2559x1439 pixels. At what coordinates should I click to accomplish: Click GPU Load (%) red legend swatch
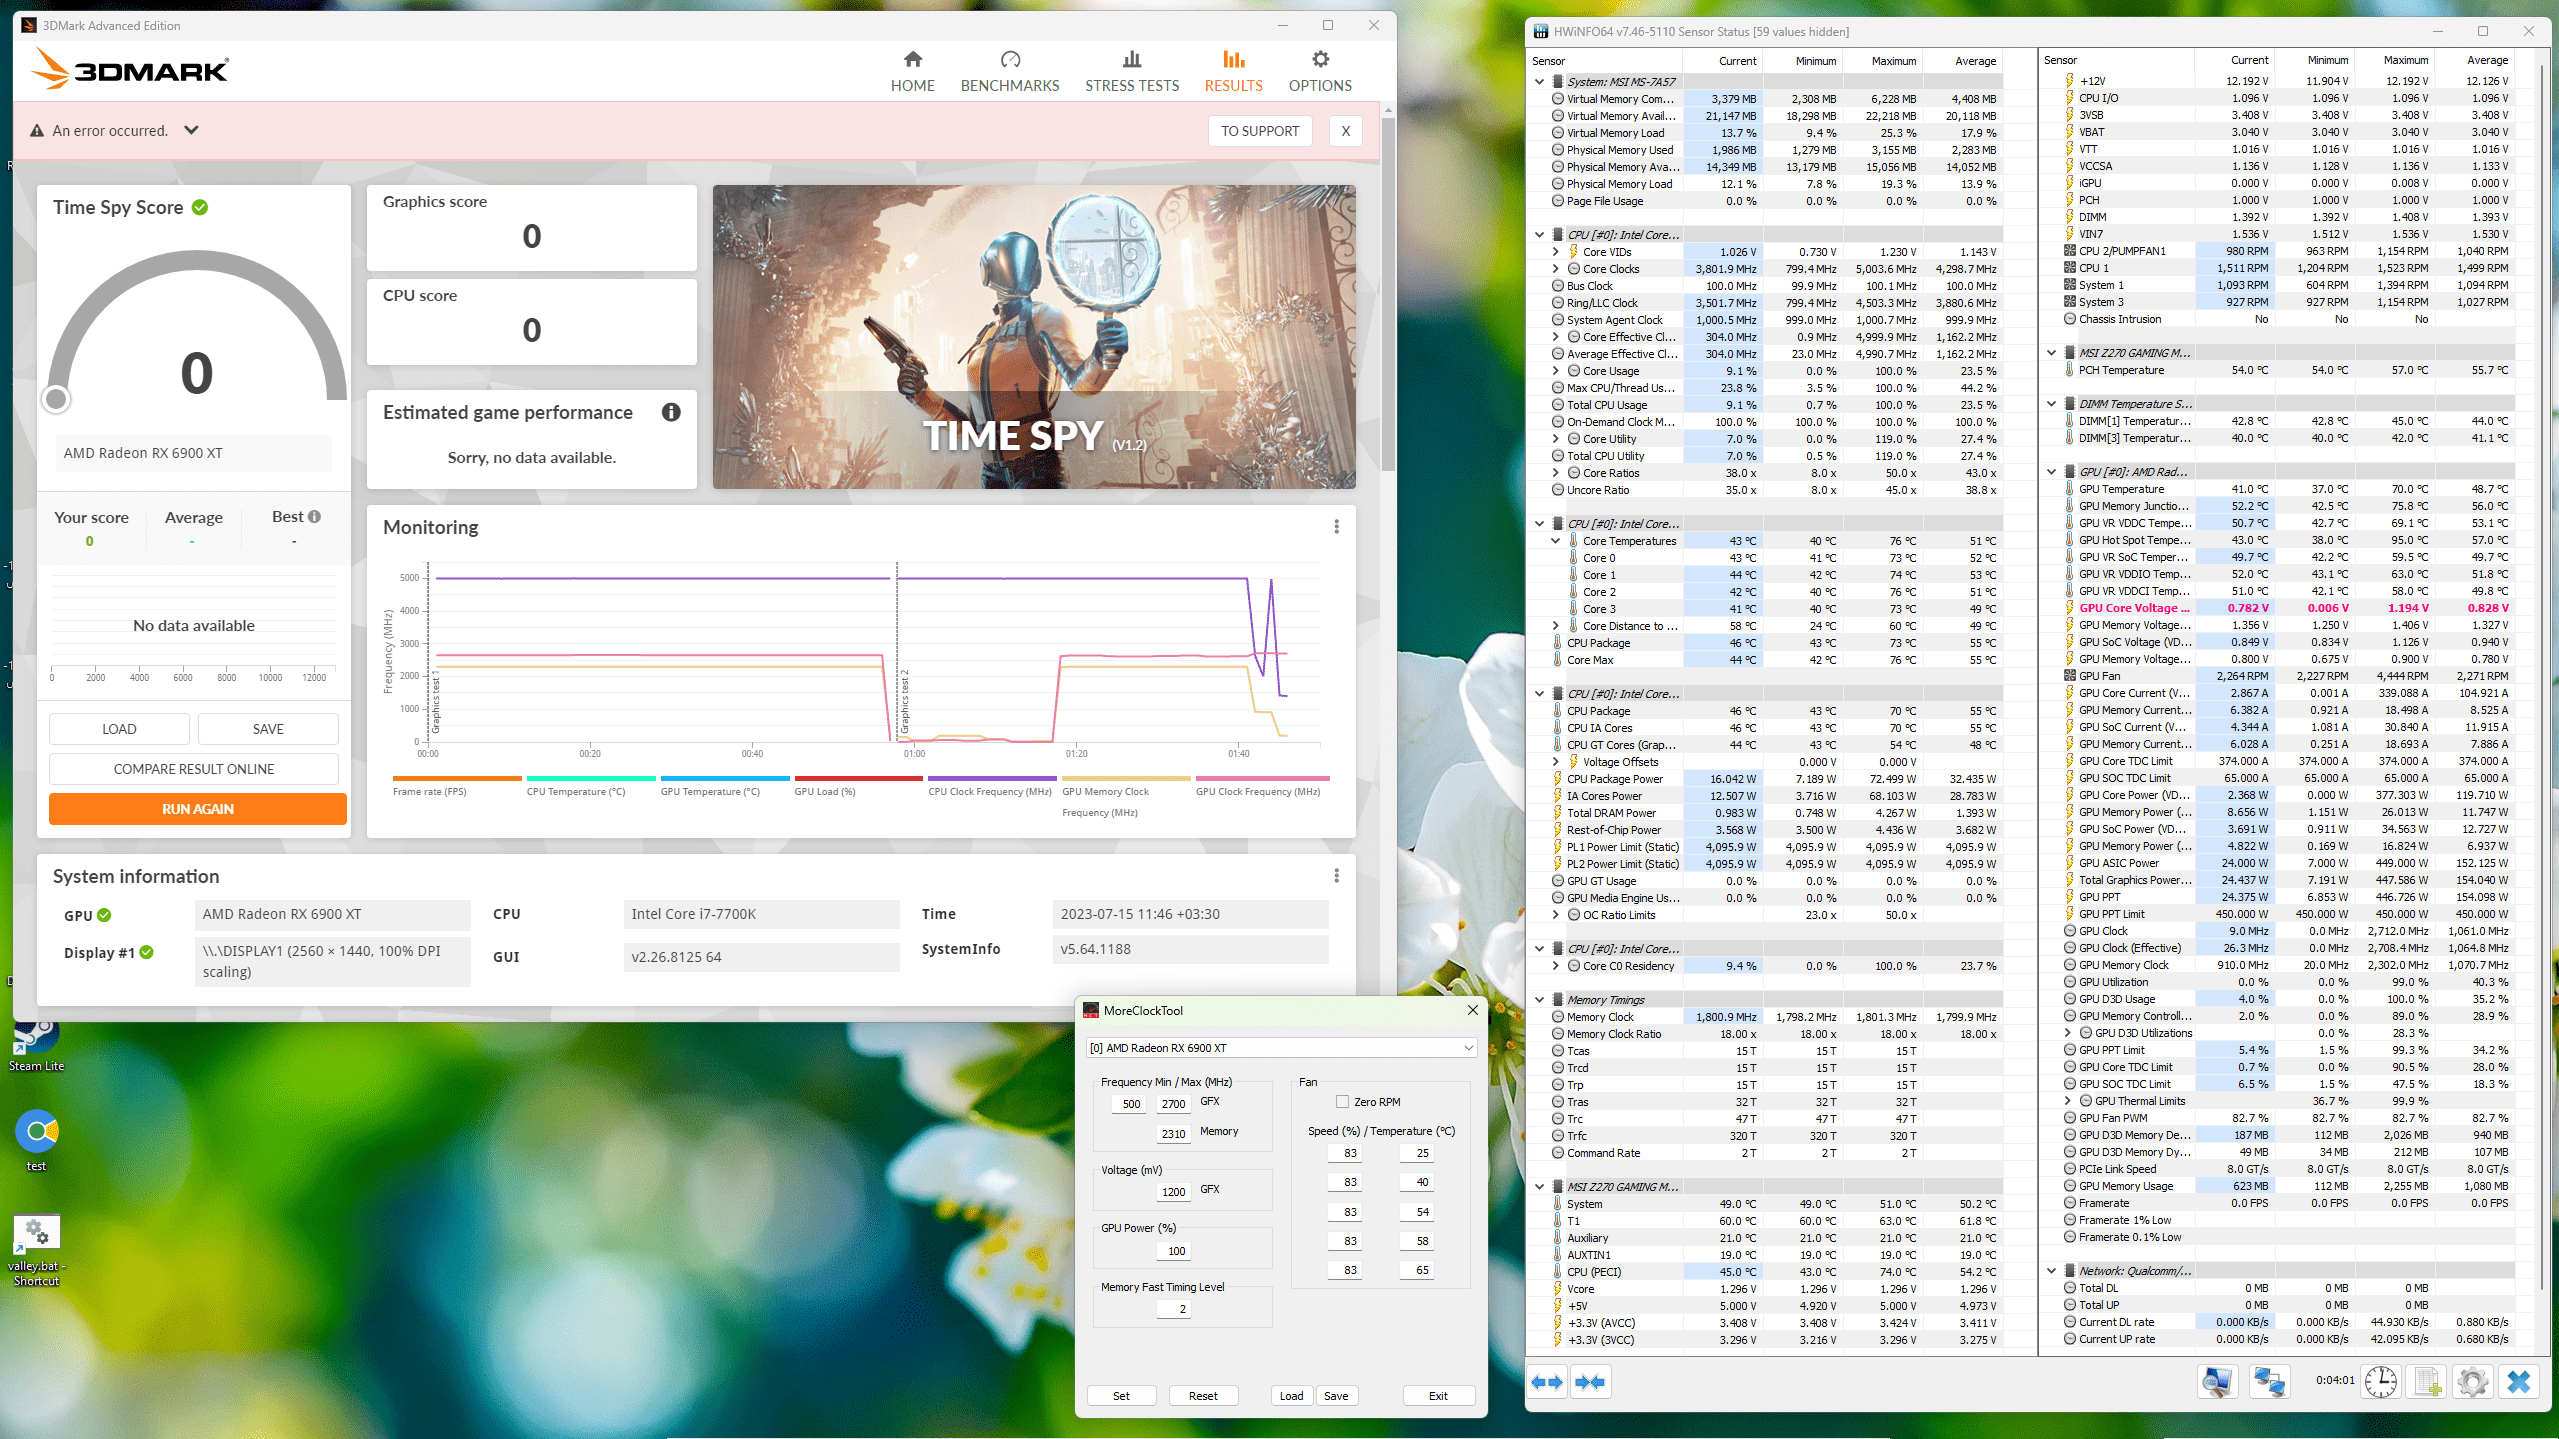click(x=858, y=778)
